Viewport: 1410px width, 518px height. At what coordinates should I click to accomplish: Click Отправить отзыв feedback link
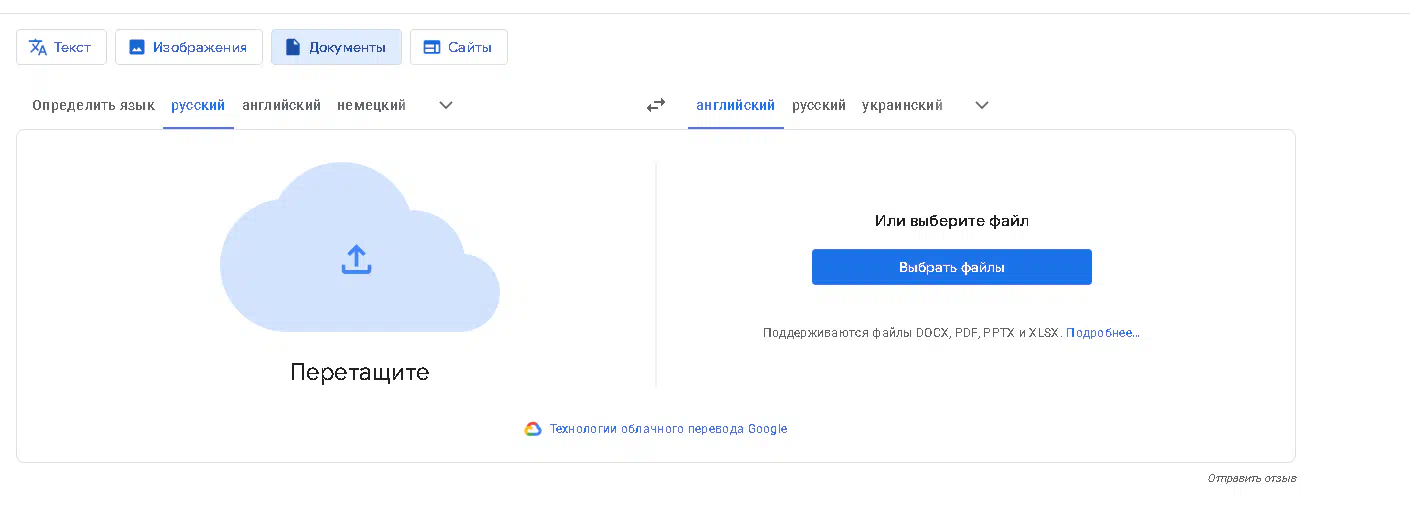click(1252, 478)
